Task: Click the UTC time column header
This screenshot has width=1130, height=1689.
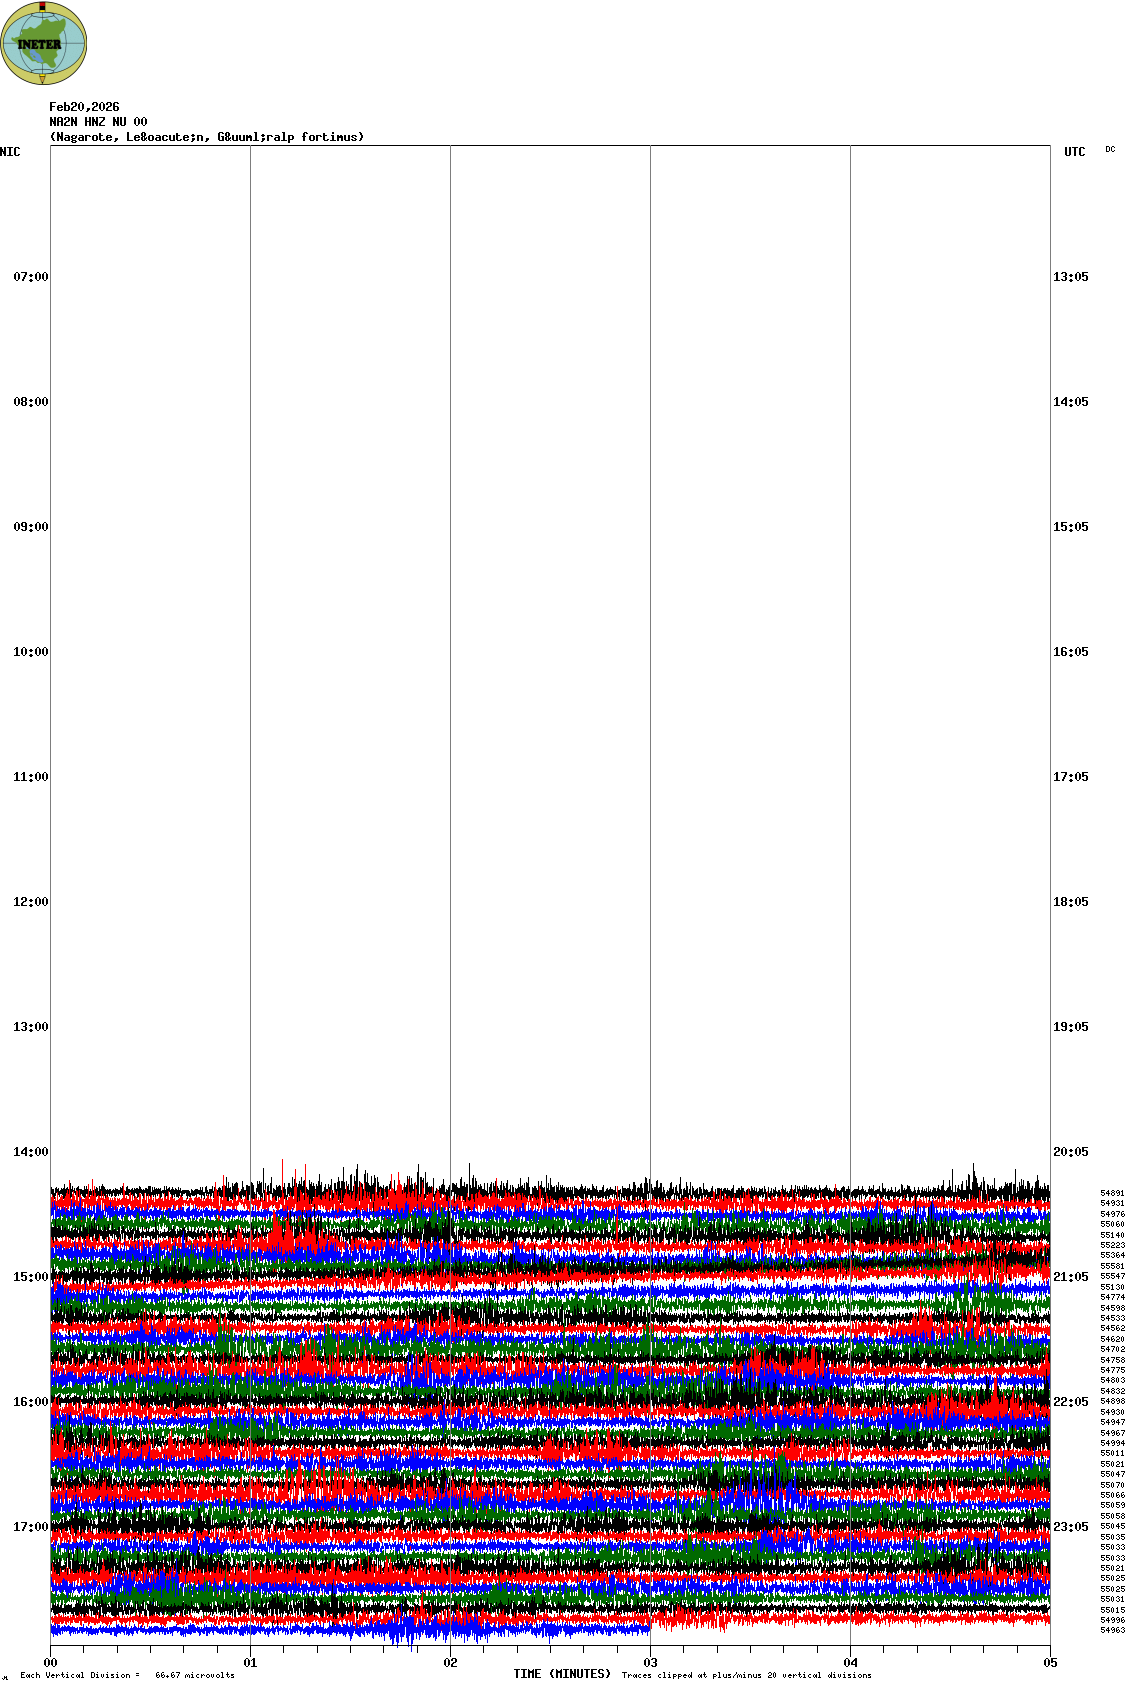Action: (1074, 152)
